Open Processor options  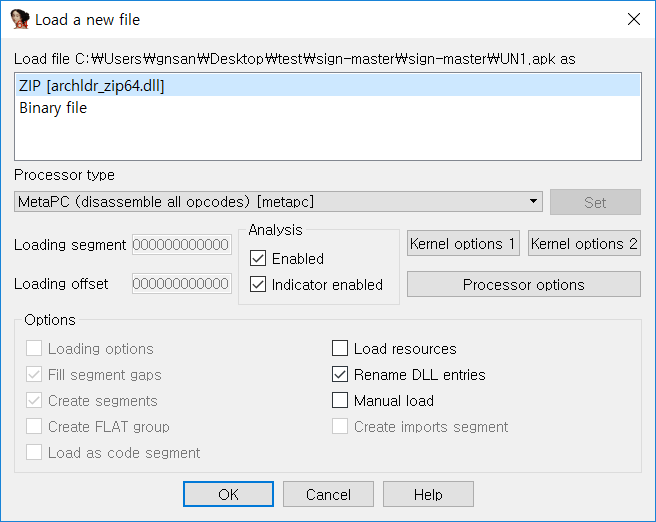click(x=523, y=284)
